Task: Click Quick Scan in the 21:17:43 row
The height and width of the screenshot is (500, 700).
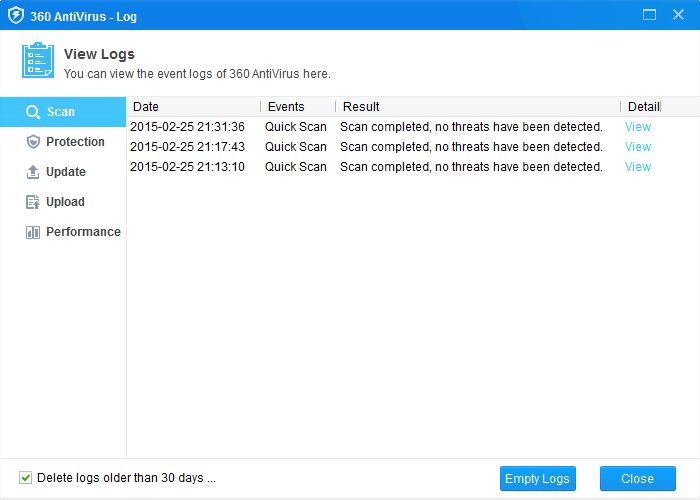Action: pyautogui.click(x=296, y=147)
